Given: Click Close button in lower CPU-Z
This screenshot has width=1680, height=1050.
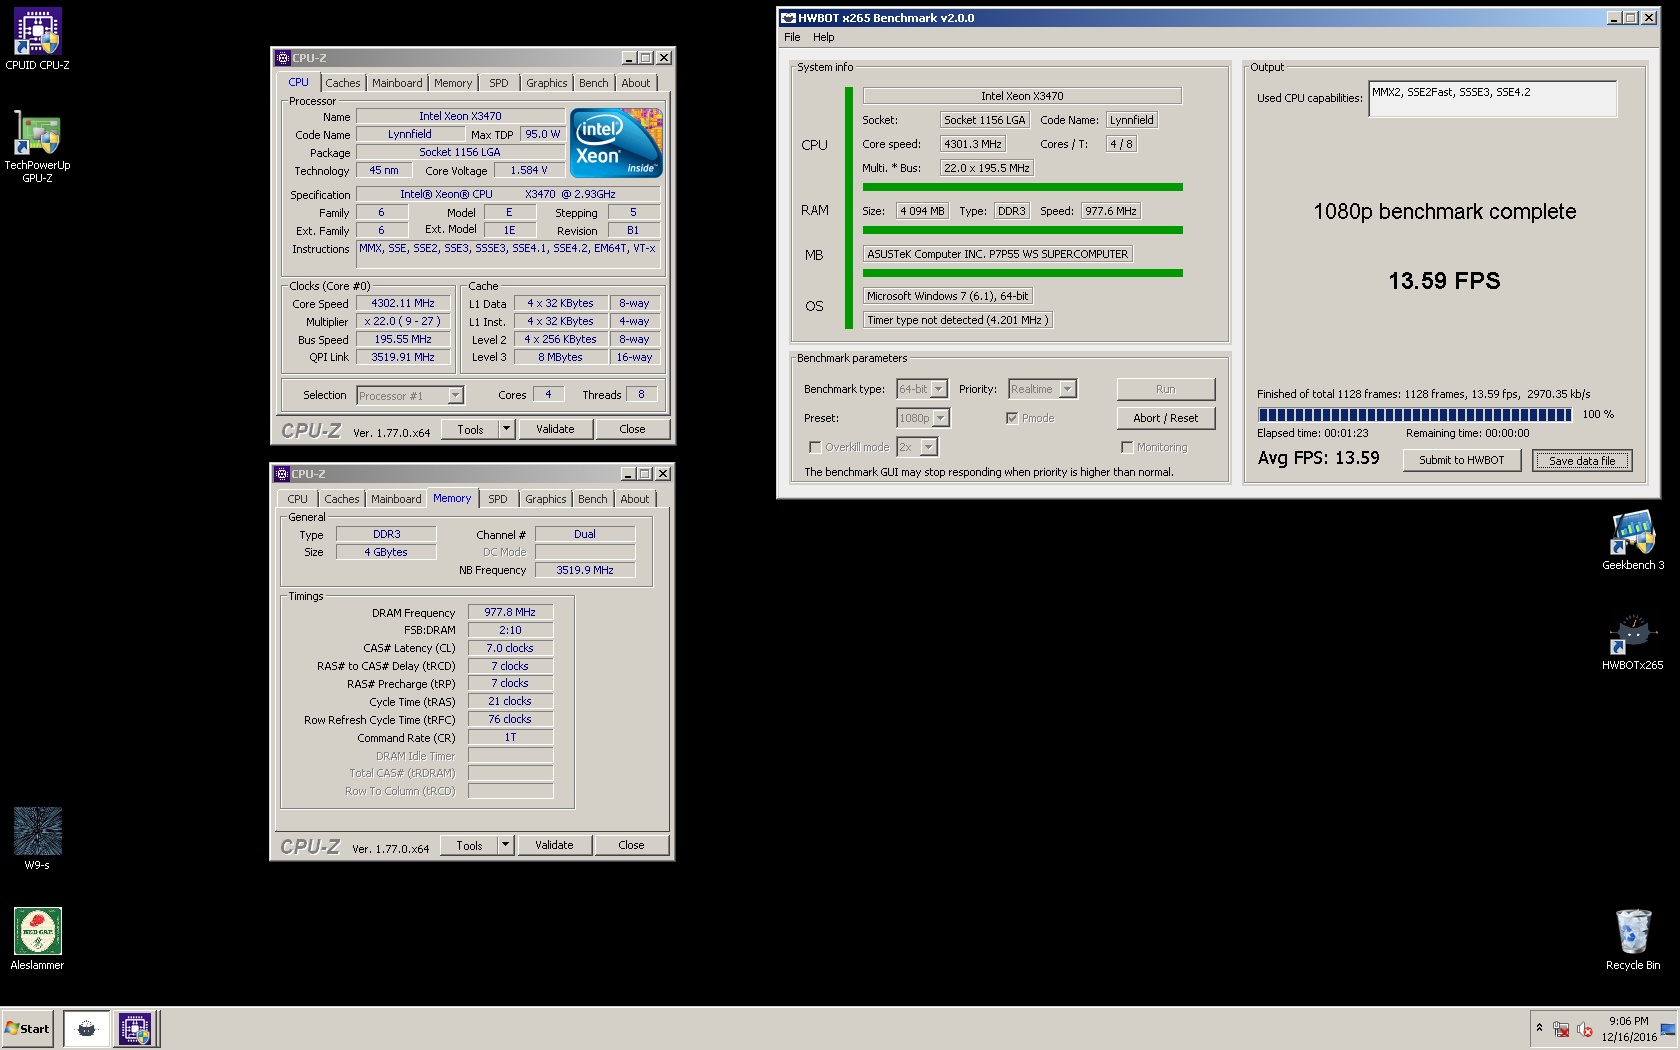Looking at the screenshot, I should (x=632, y=845).
